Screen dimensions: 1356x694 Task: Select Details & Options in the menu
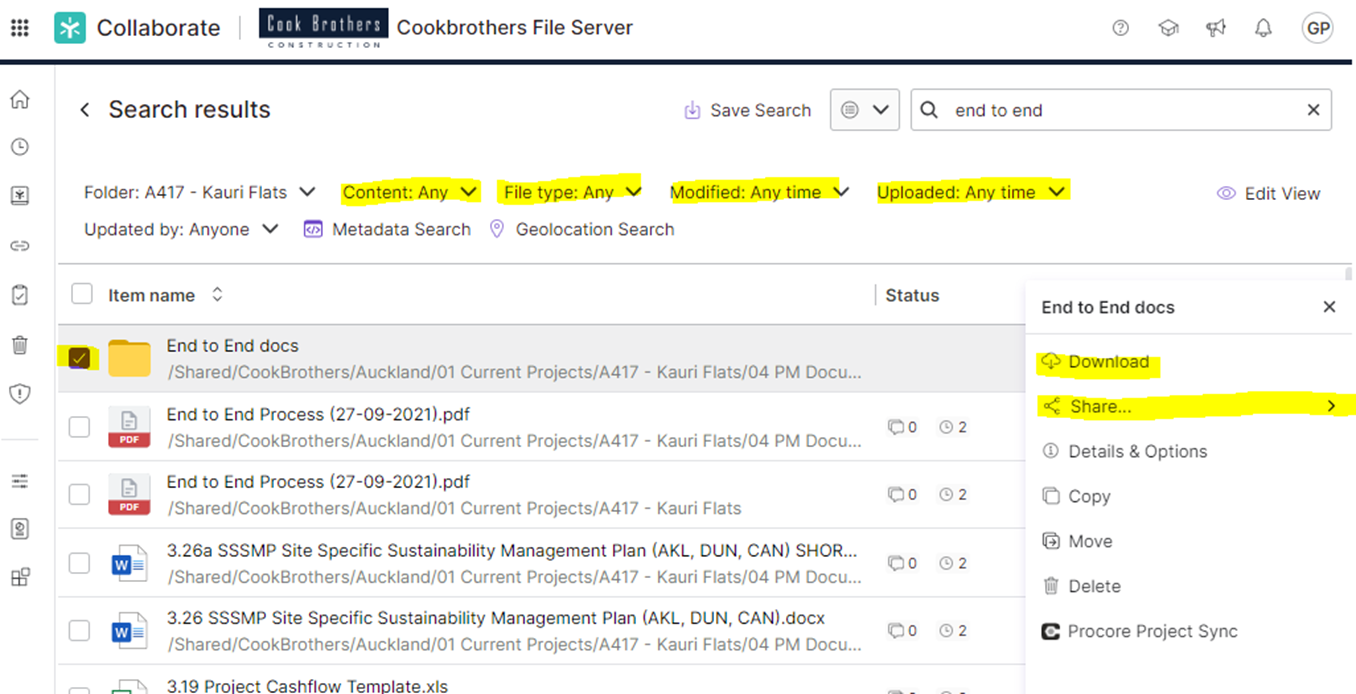click(1125, 451)
